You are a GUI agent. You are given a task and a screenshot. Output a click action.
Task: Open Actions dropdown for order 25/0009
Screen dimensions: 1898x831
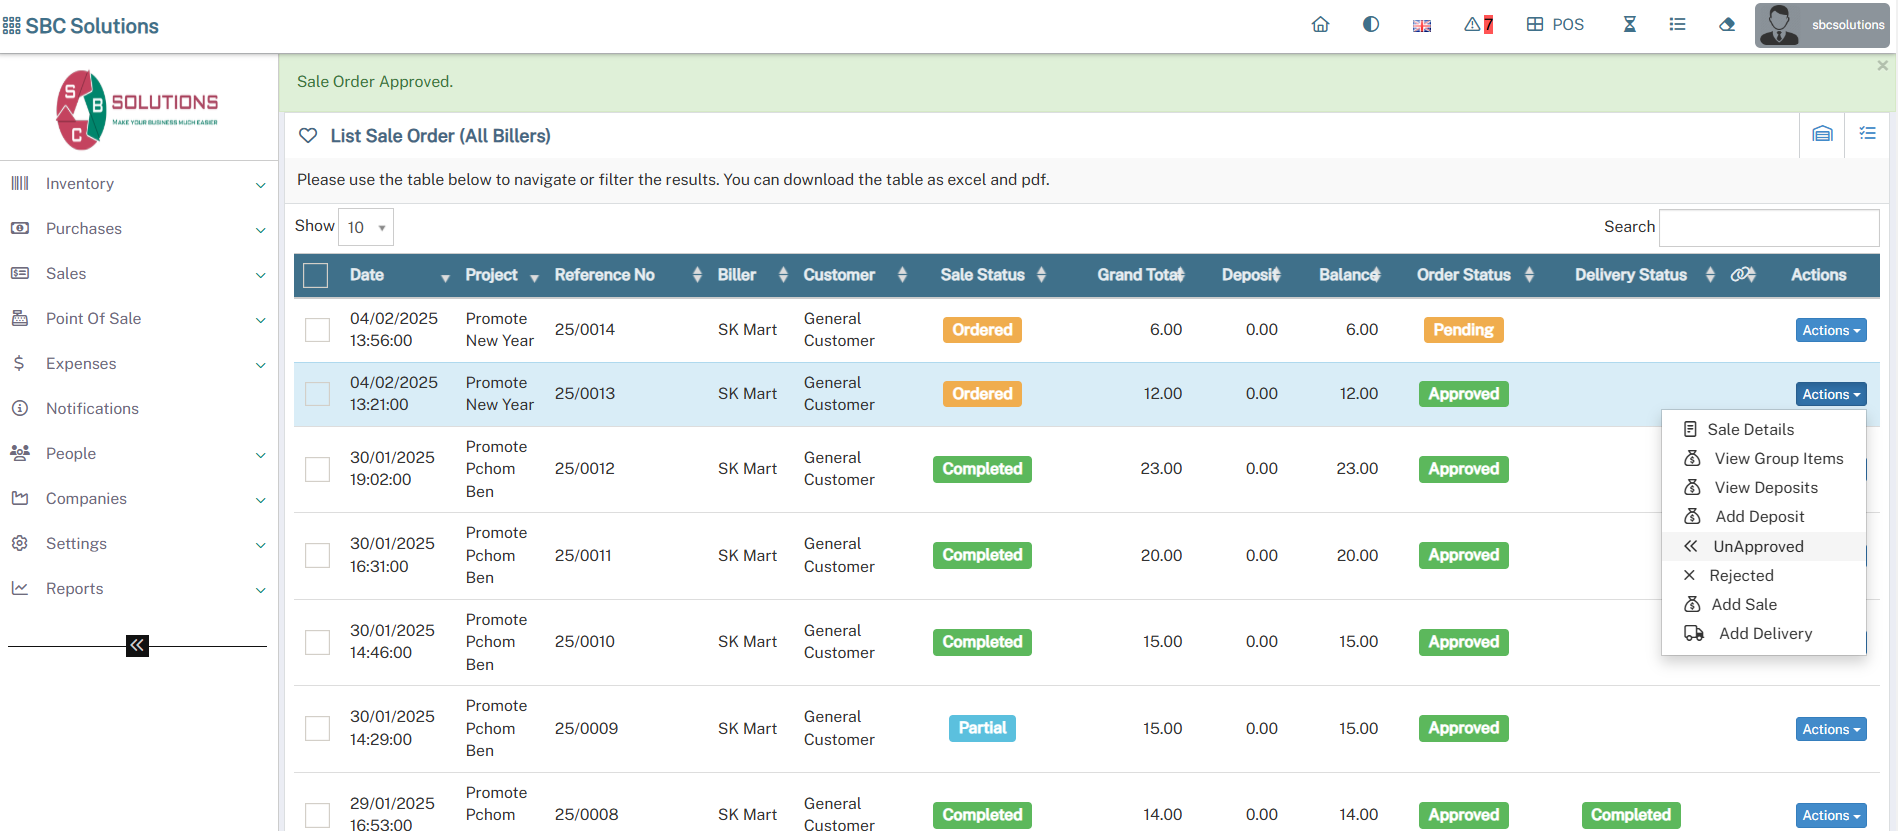1830,729
